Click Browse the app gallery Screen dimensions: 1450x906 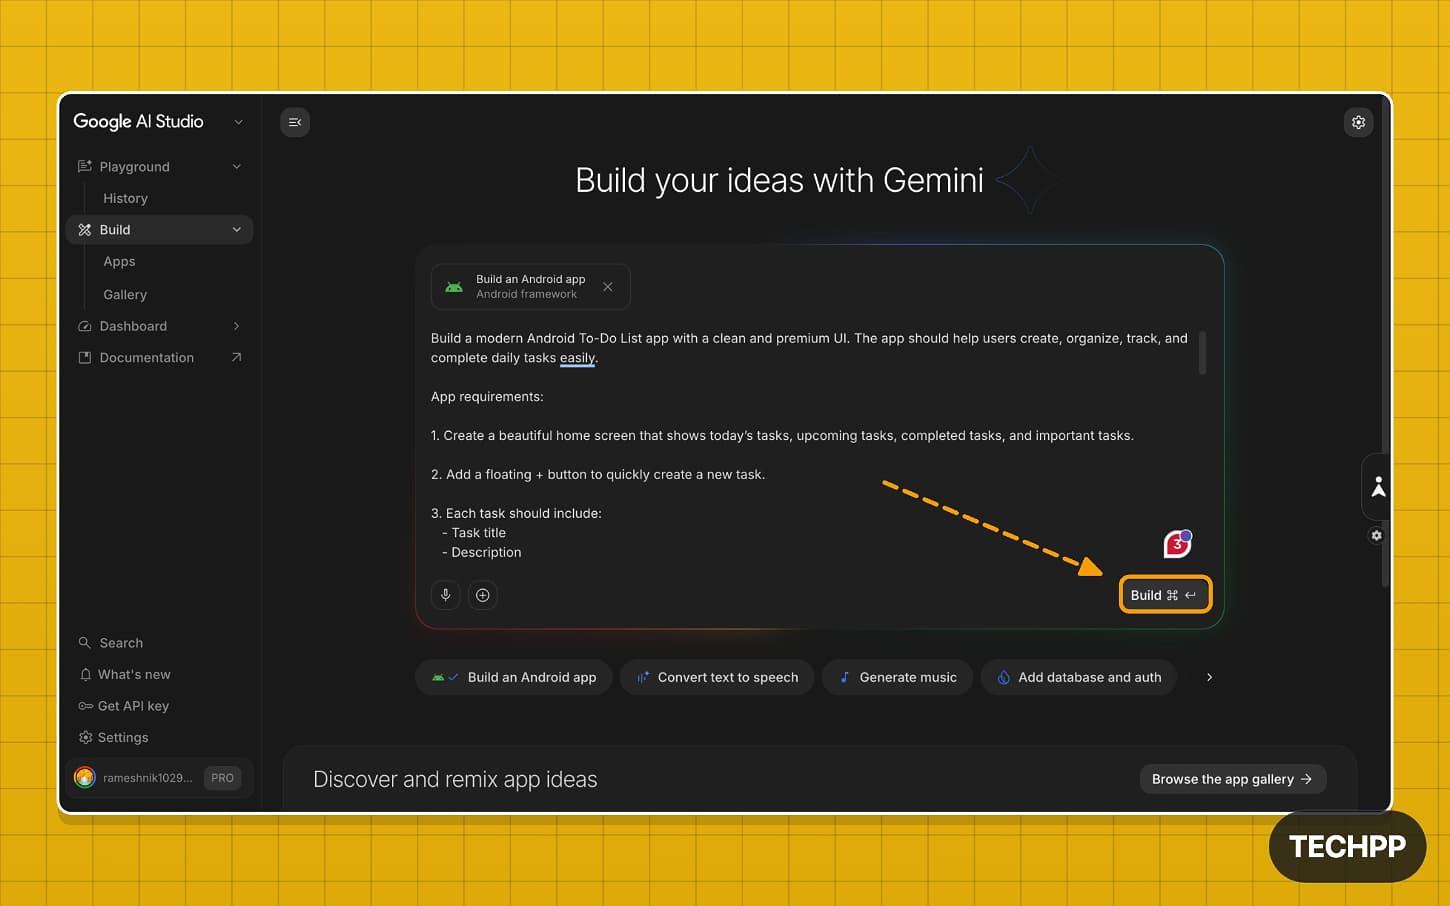[x=1233, y=779]
